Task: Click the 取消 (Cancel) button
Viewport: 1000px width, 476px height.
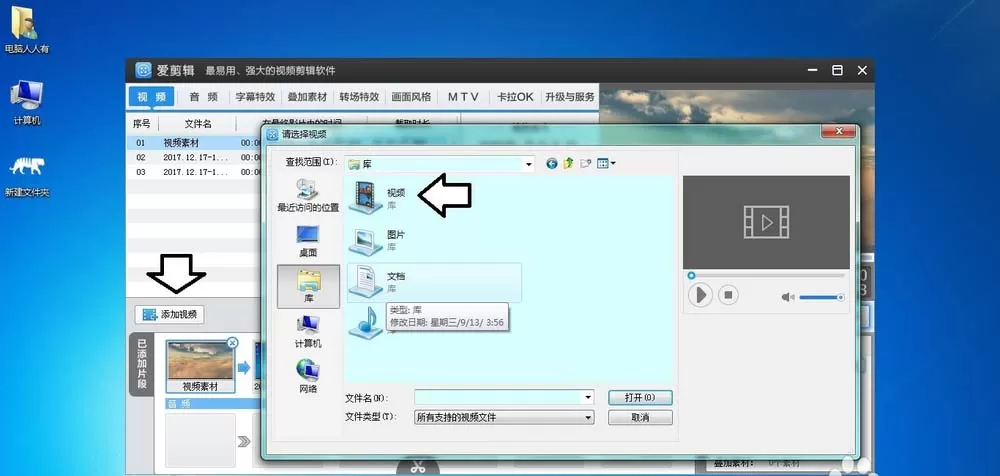Action: click(x=640, y=417)
